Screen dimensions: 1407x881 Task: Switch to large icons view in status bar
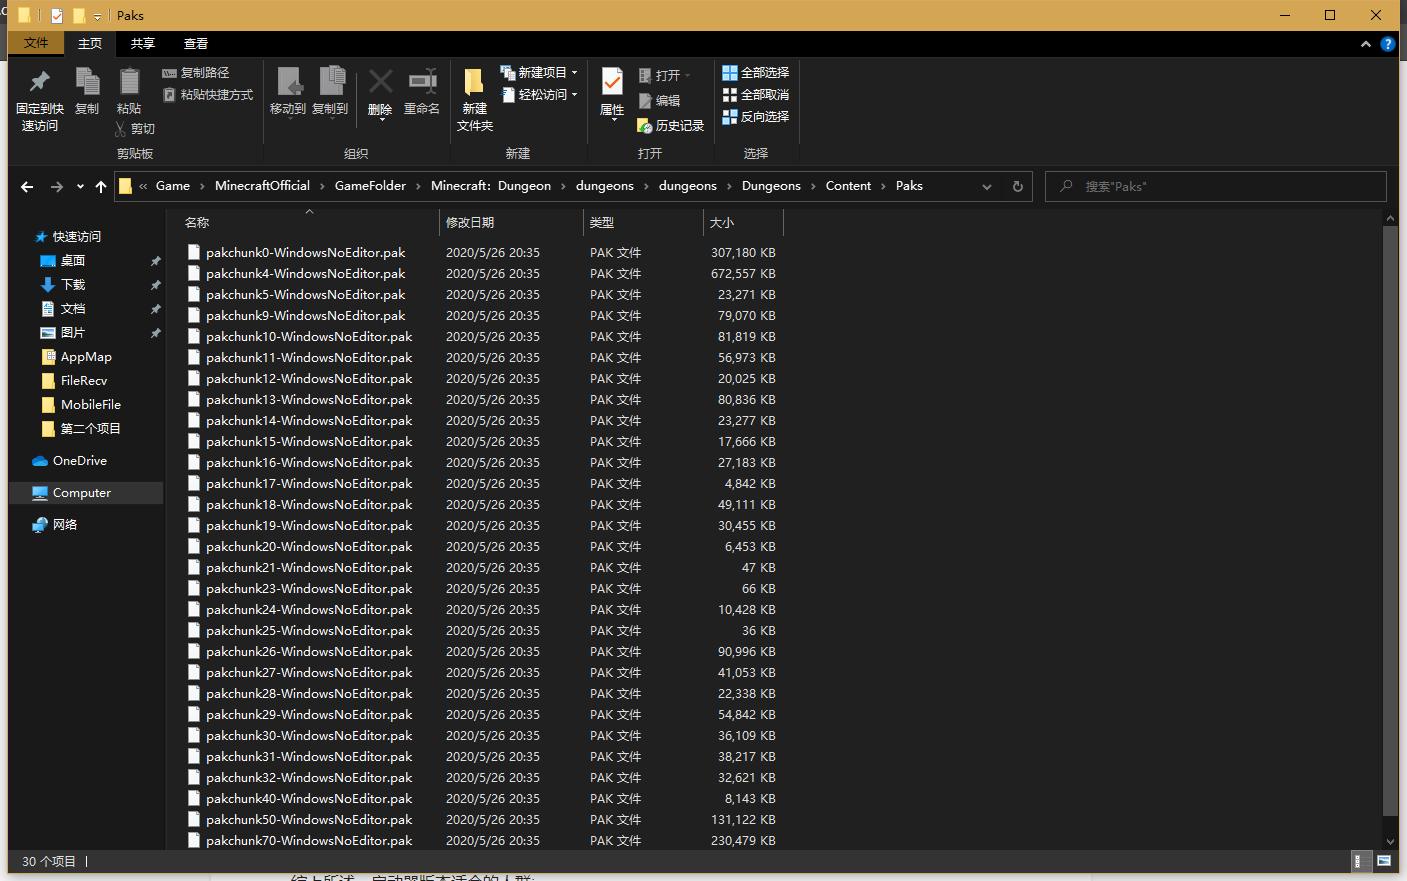pos(1384,861)
